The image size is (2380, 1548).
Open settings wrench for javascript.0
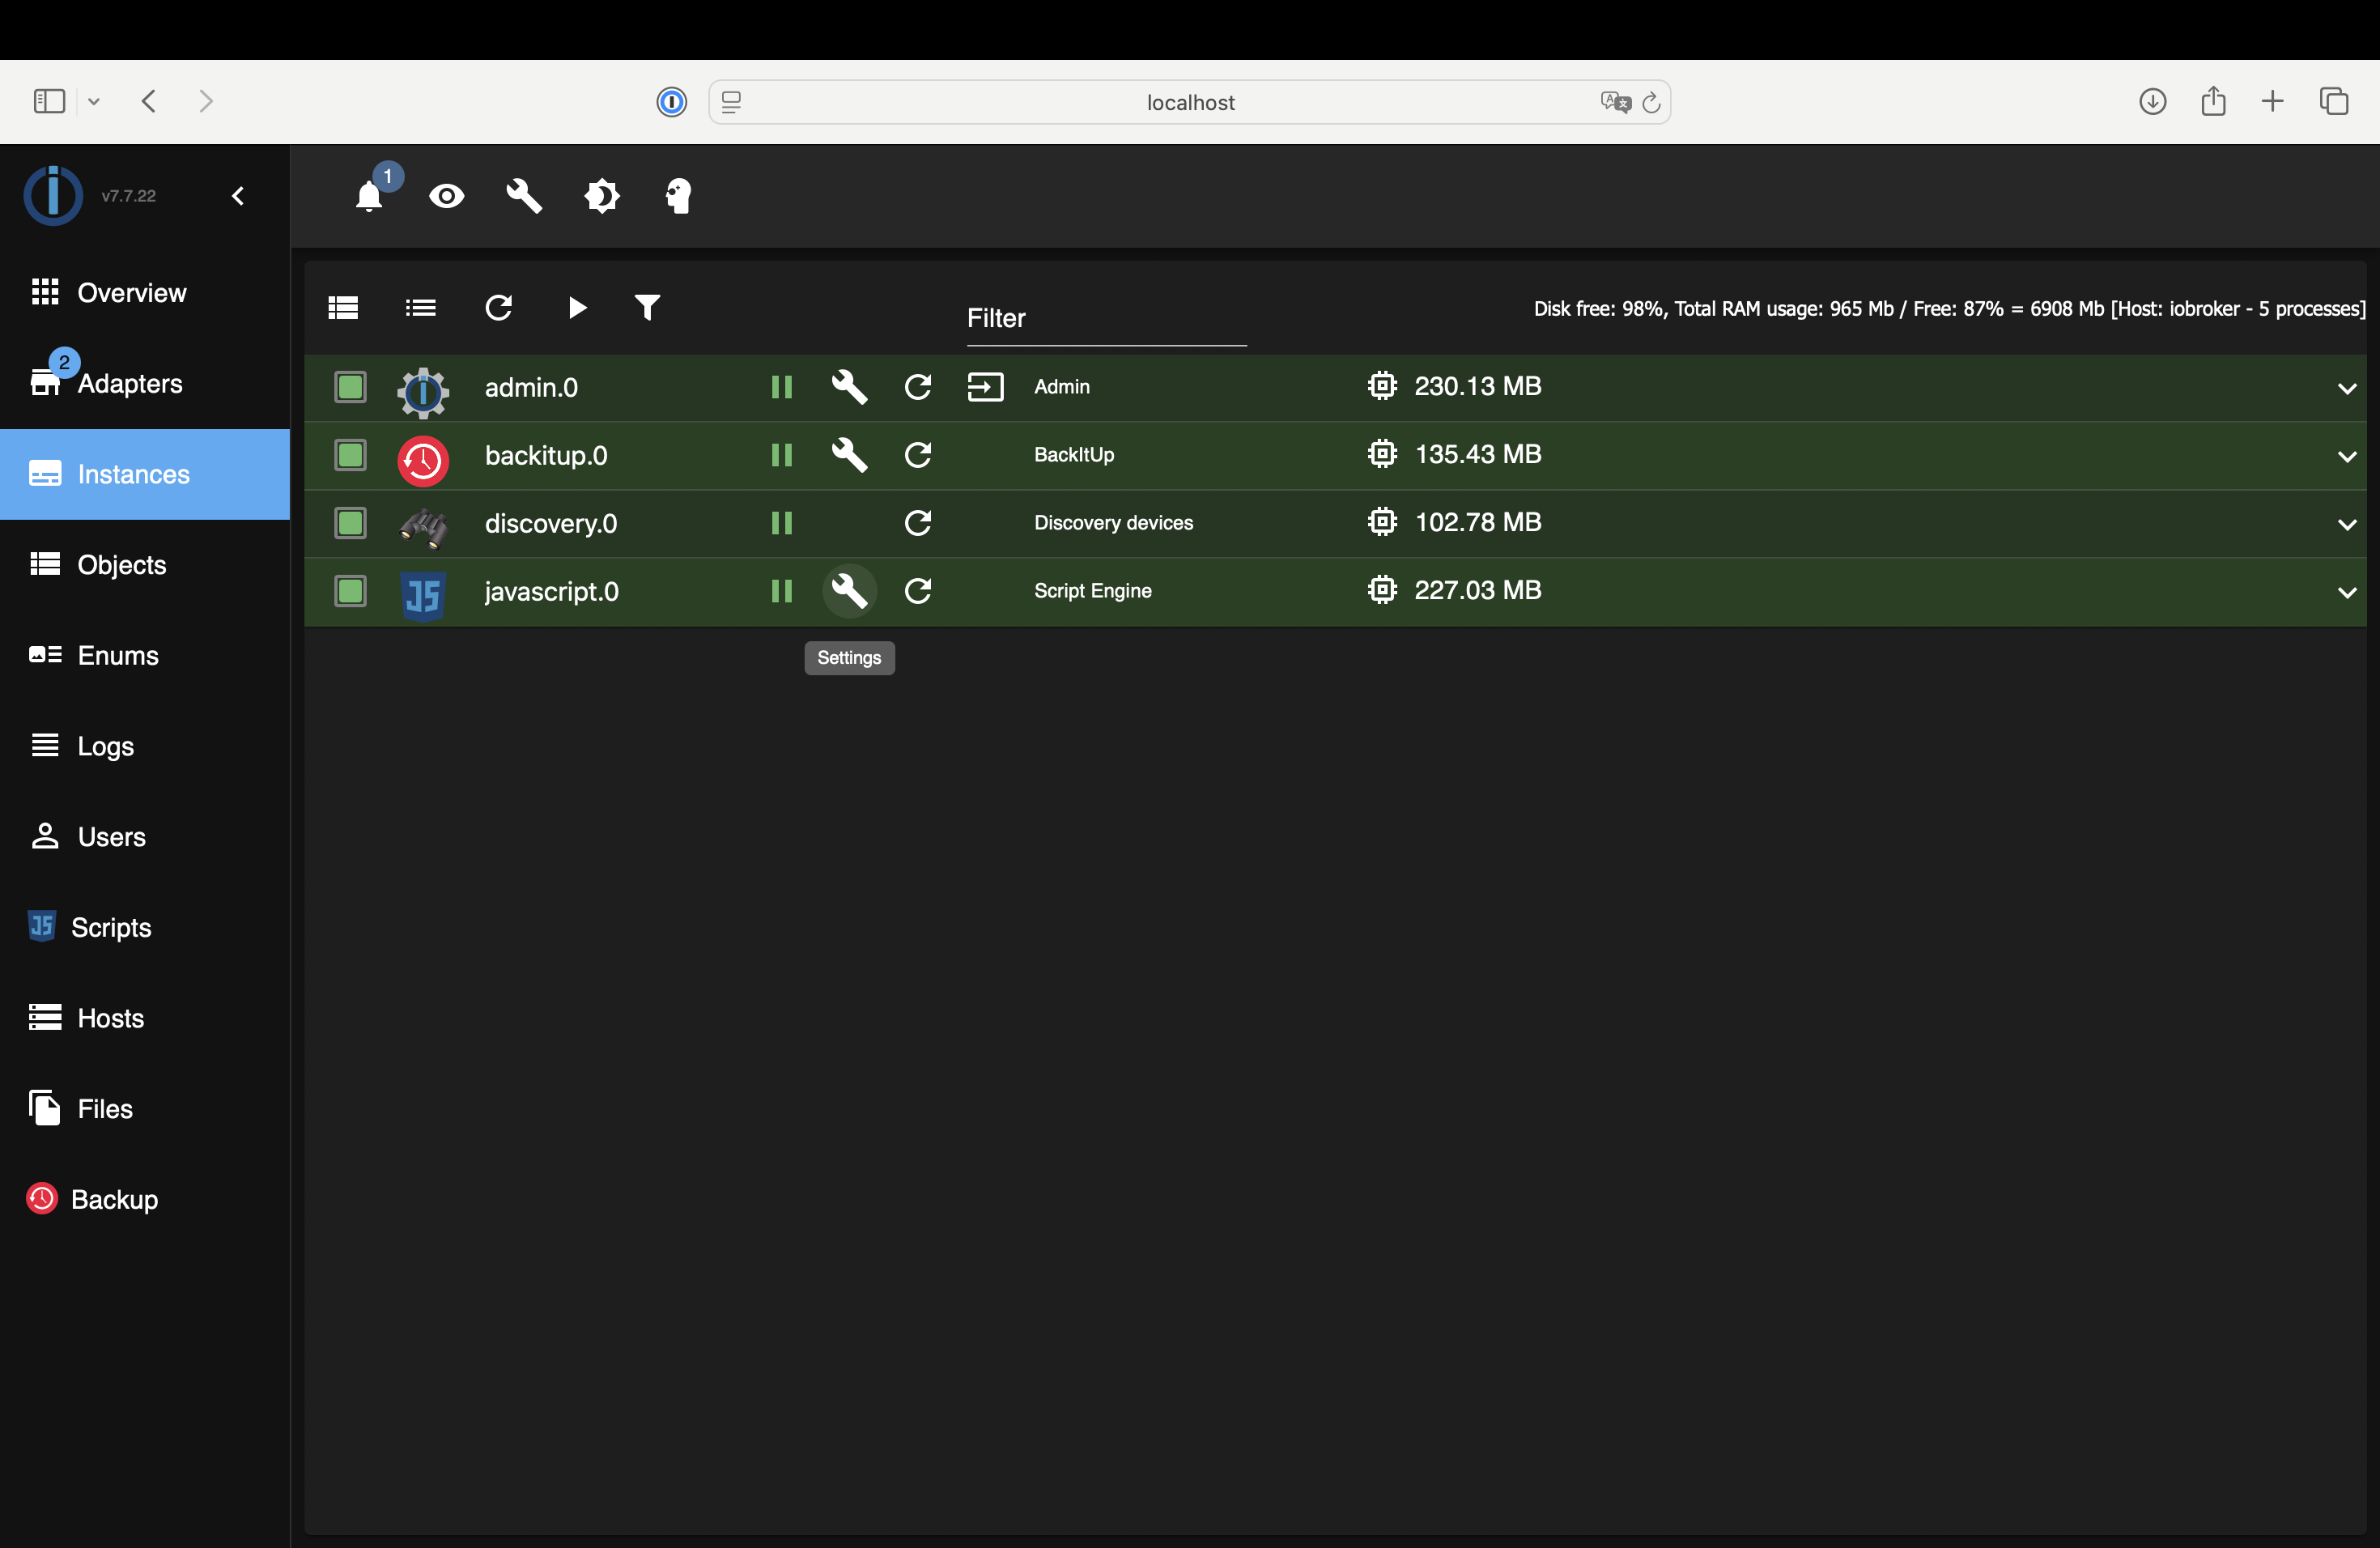pos(849,591)
